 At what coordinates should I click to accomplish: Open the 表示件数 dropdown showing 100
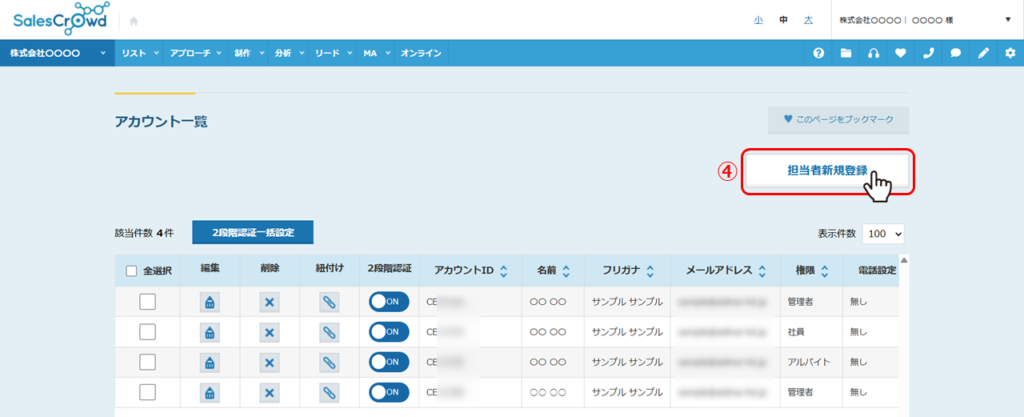coord(883,233)
